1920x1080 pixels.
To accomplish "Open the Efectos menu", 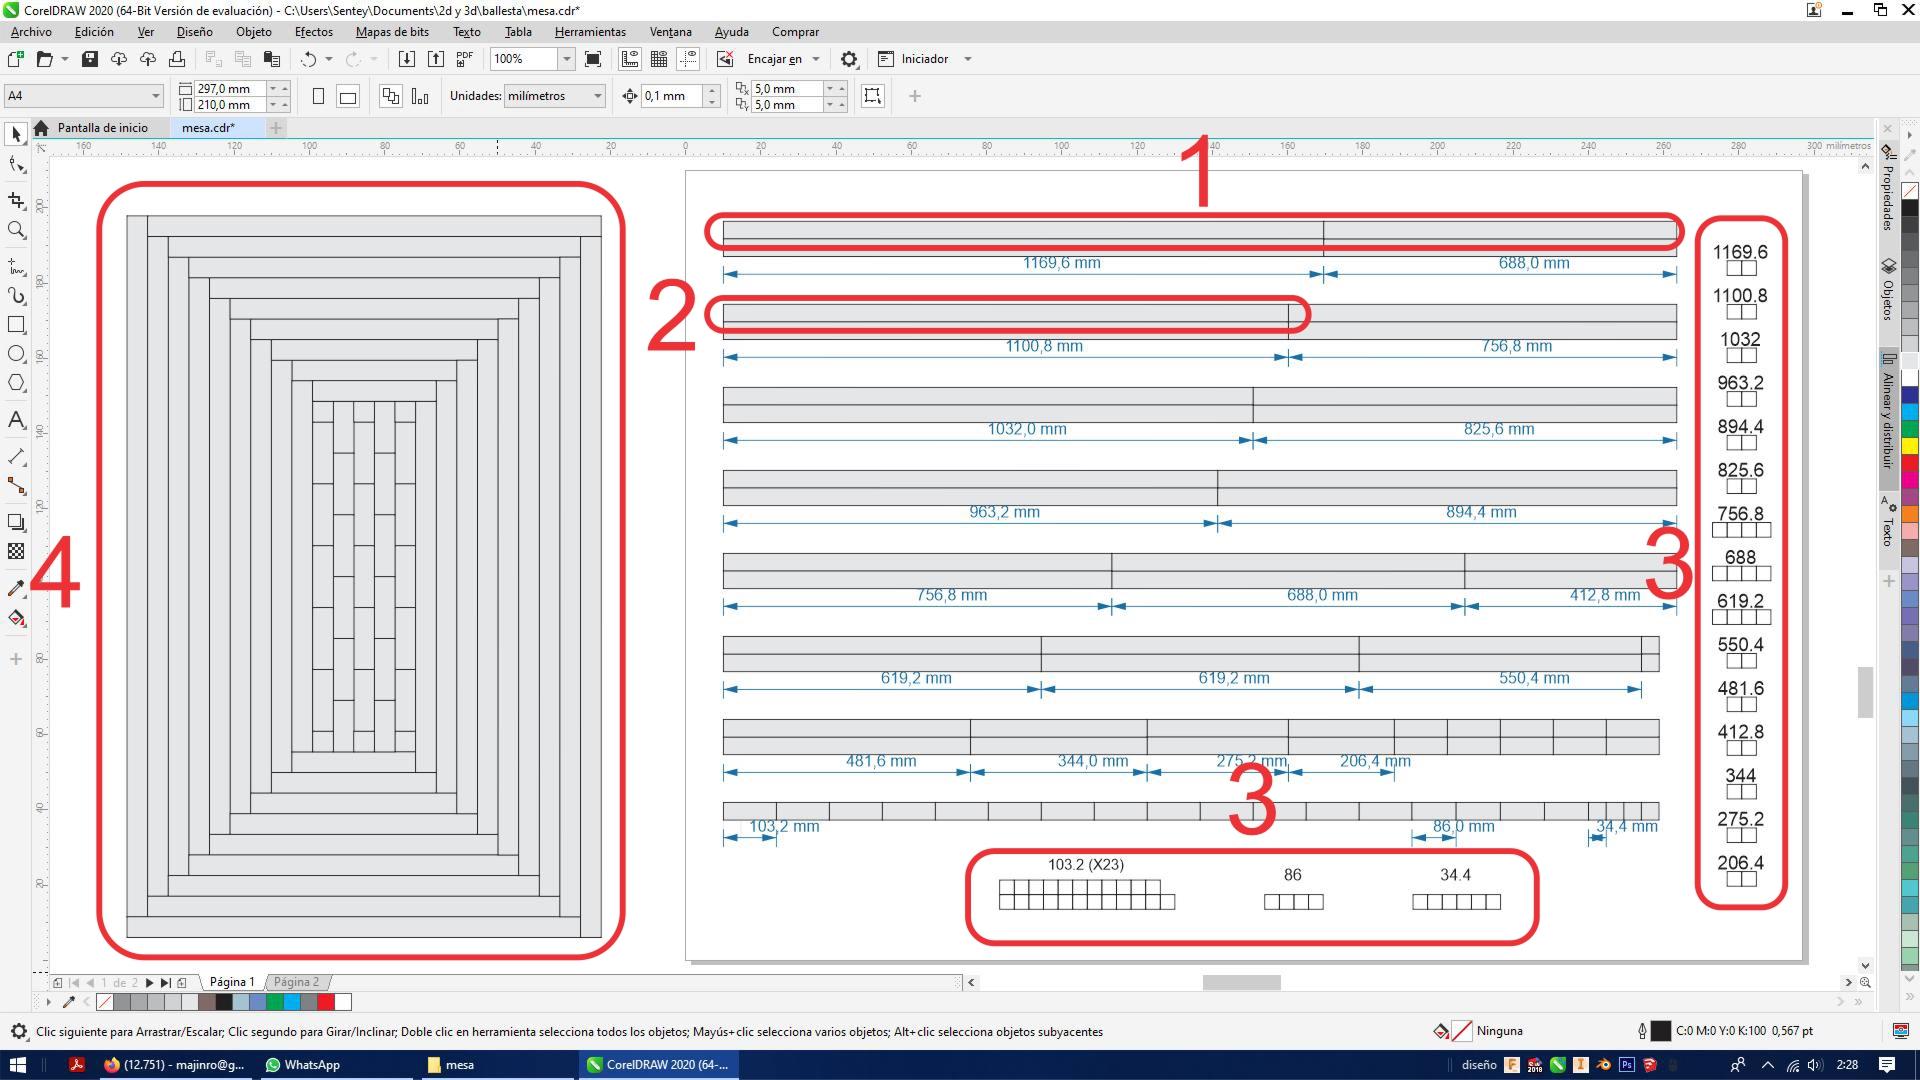I will pos(313,32).
